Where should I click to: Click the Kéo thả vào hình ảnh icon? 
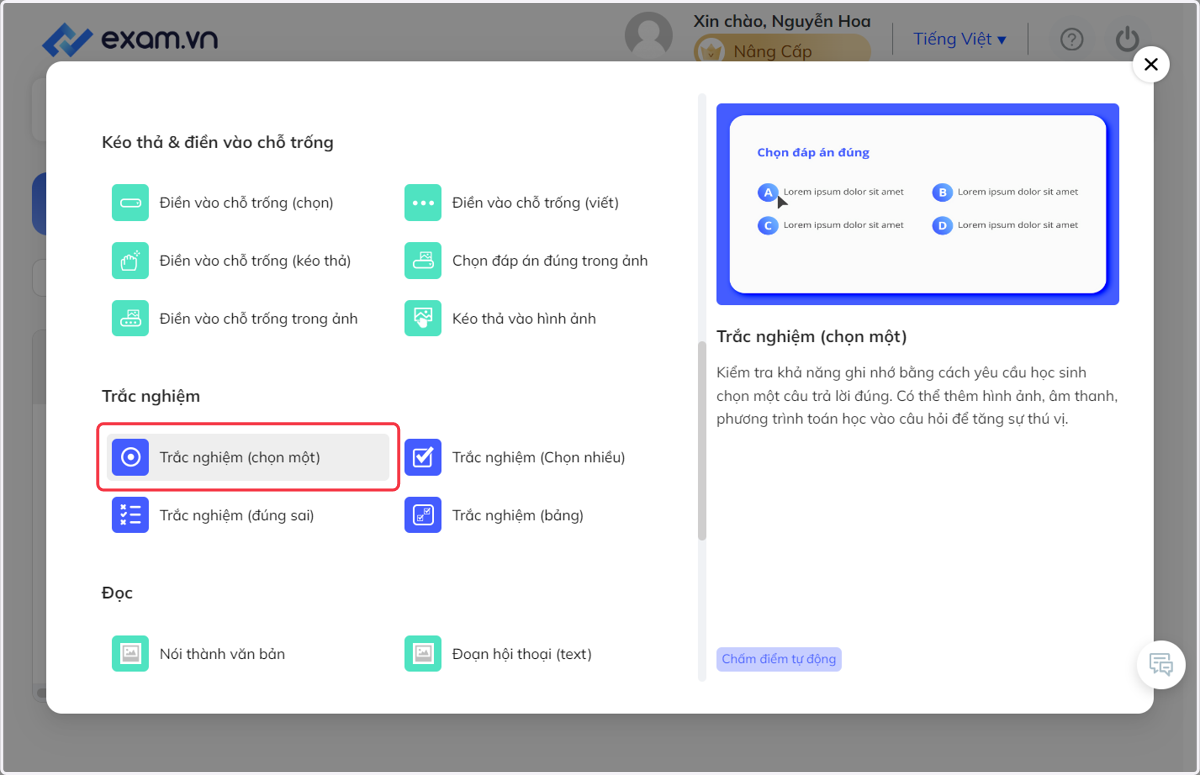click(423, 319)
